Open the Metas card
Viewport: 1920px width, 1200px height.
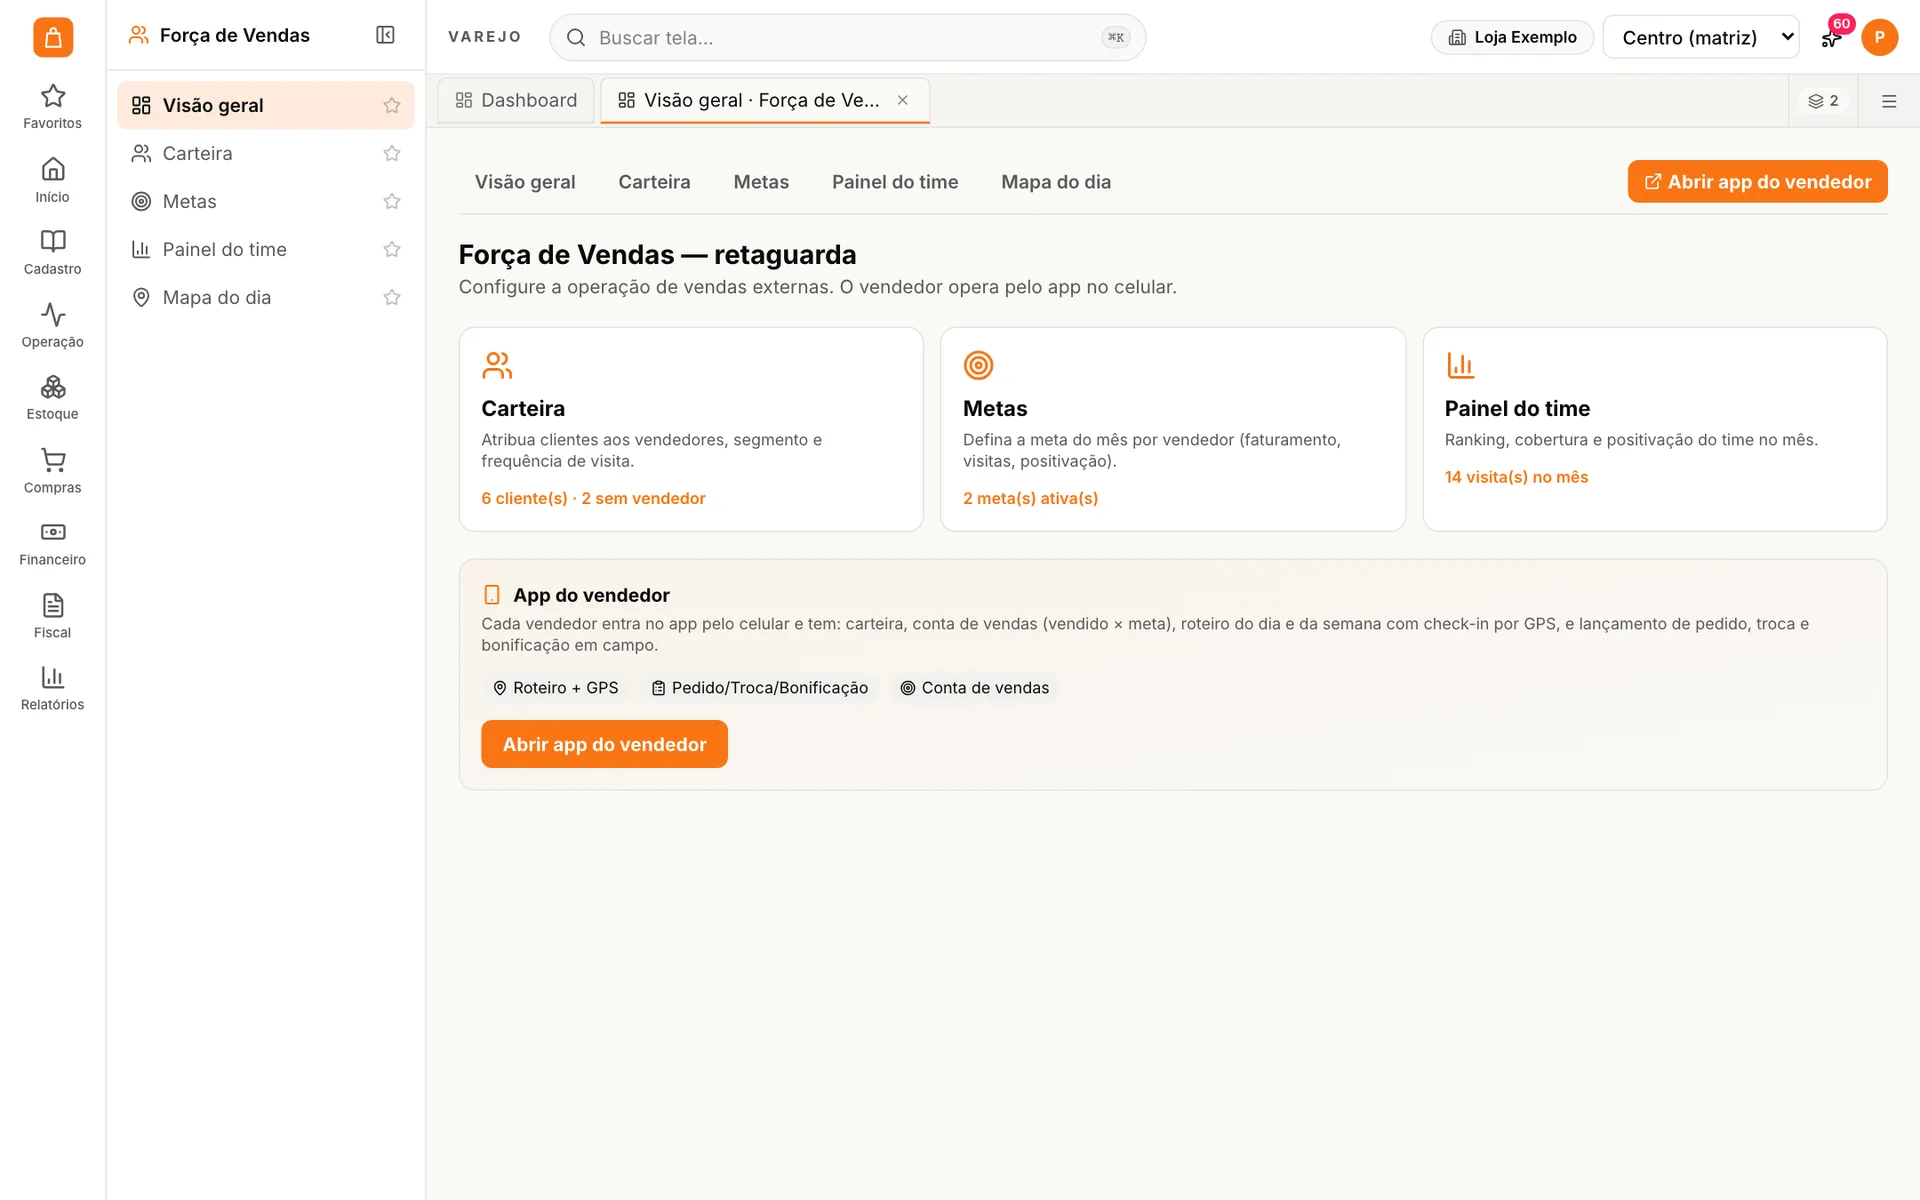coord(1173,429)
